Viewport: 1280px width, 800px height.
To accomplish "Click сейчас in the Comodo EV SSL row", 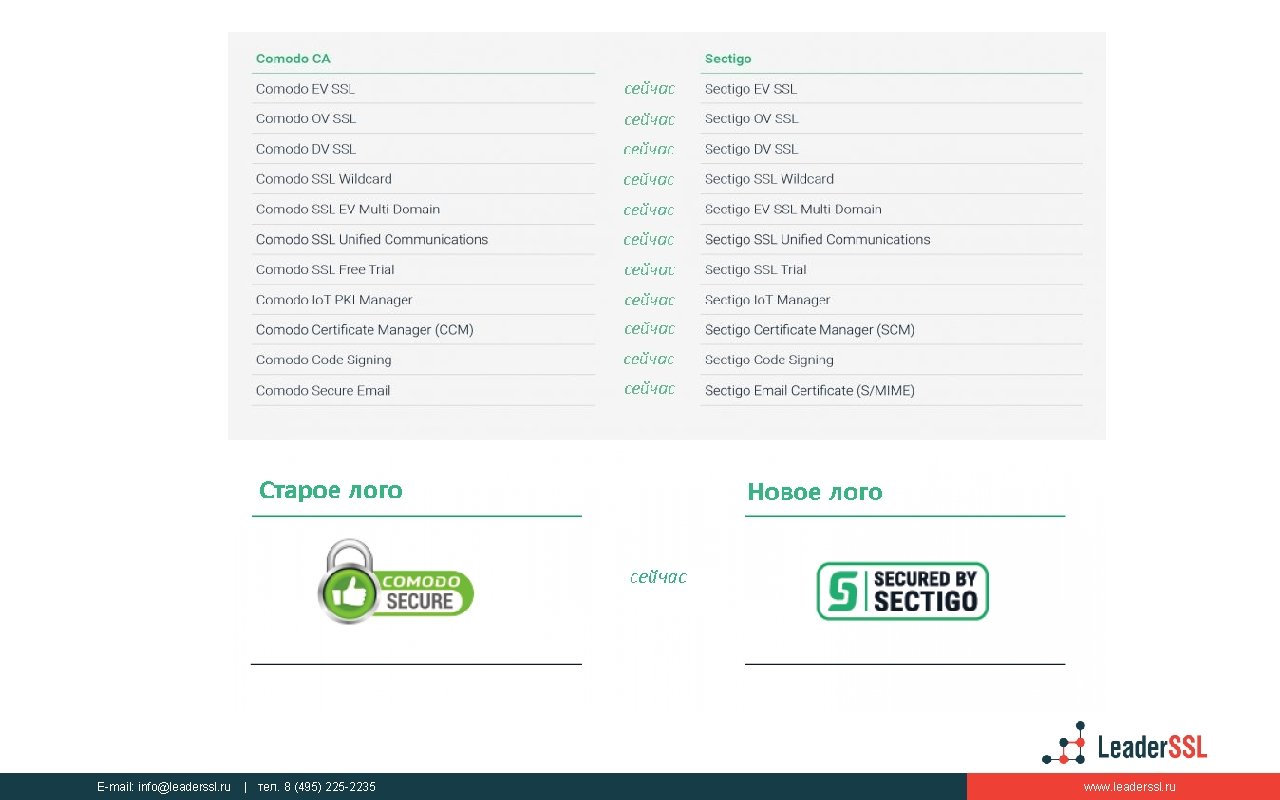I will 650,89.
